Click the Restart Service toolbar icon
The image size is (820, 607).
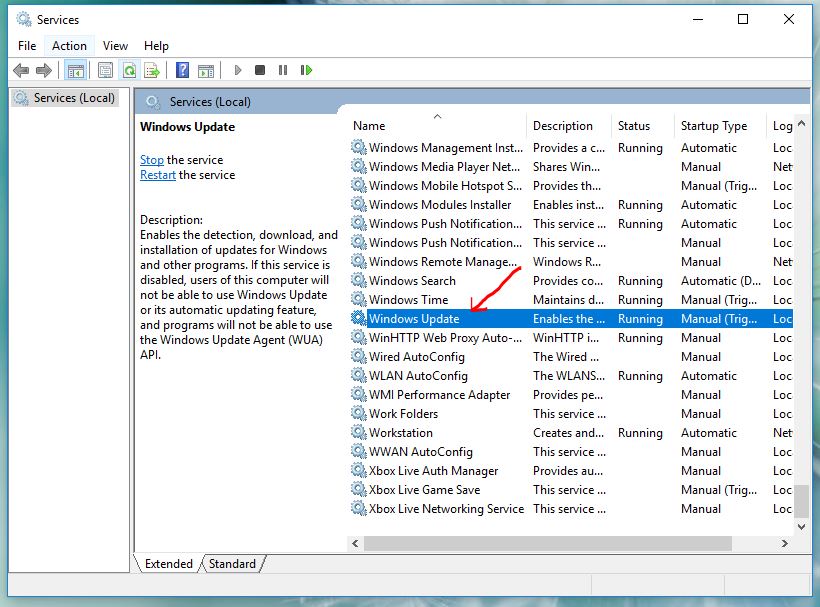pos(306,70)
